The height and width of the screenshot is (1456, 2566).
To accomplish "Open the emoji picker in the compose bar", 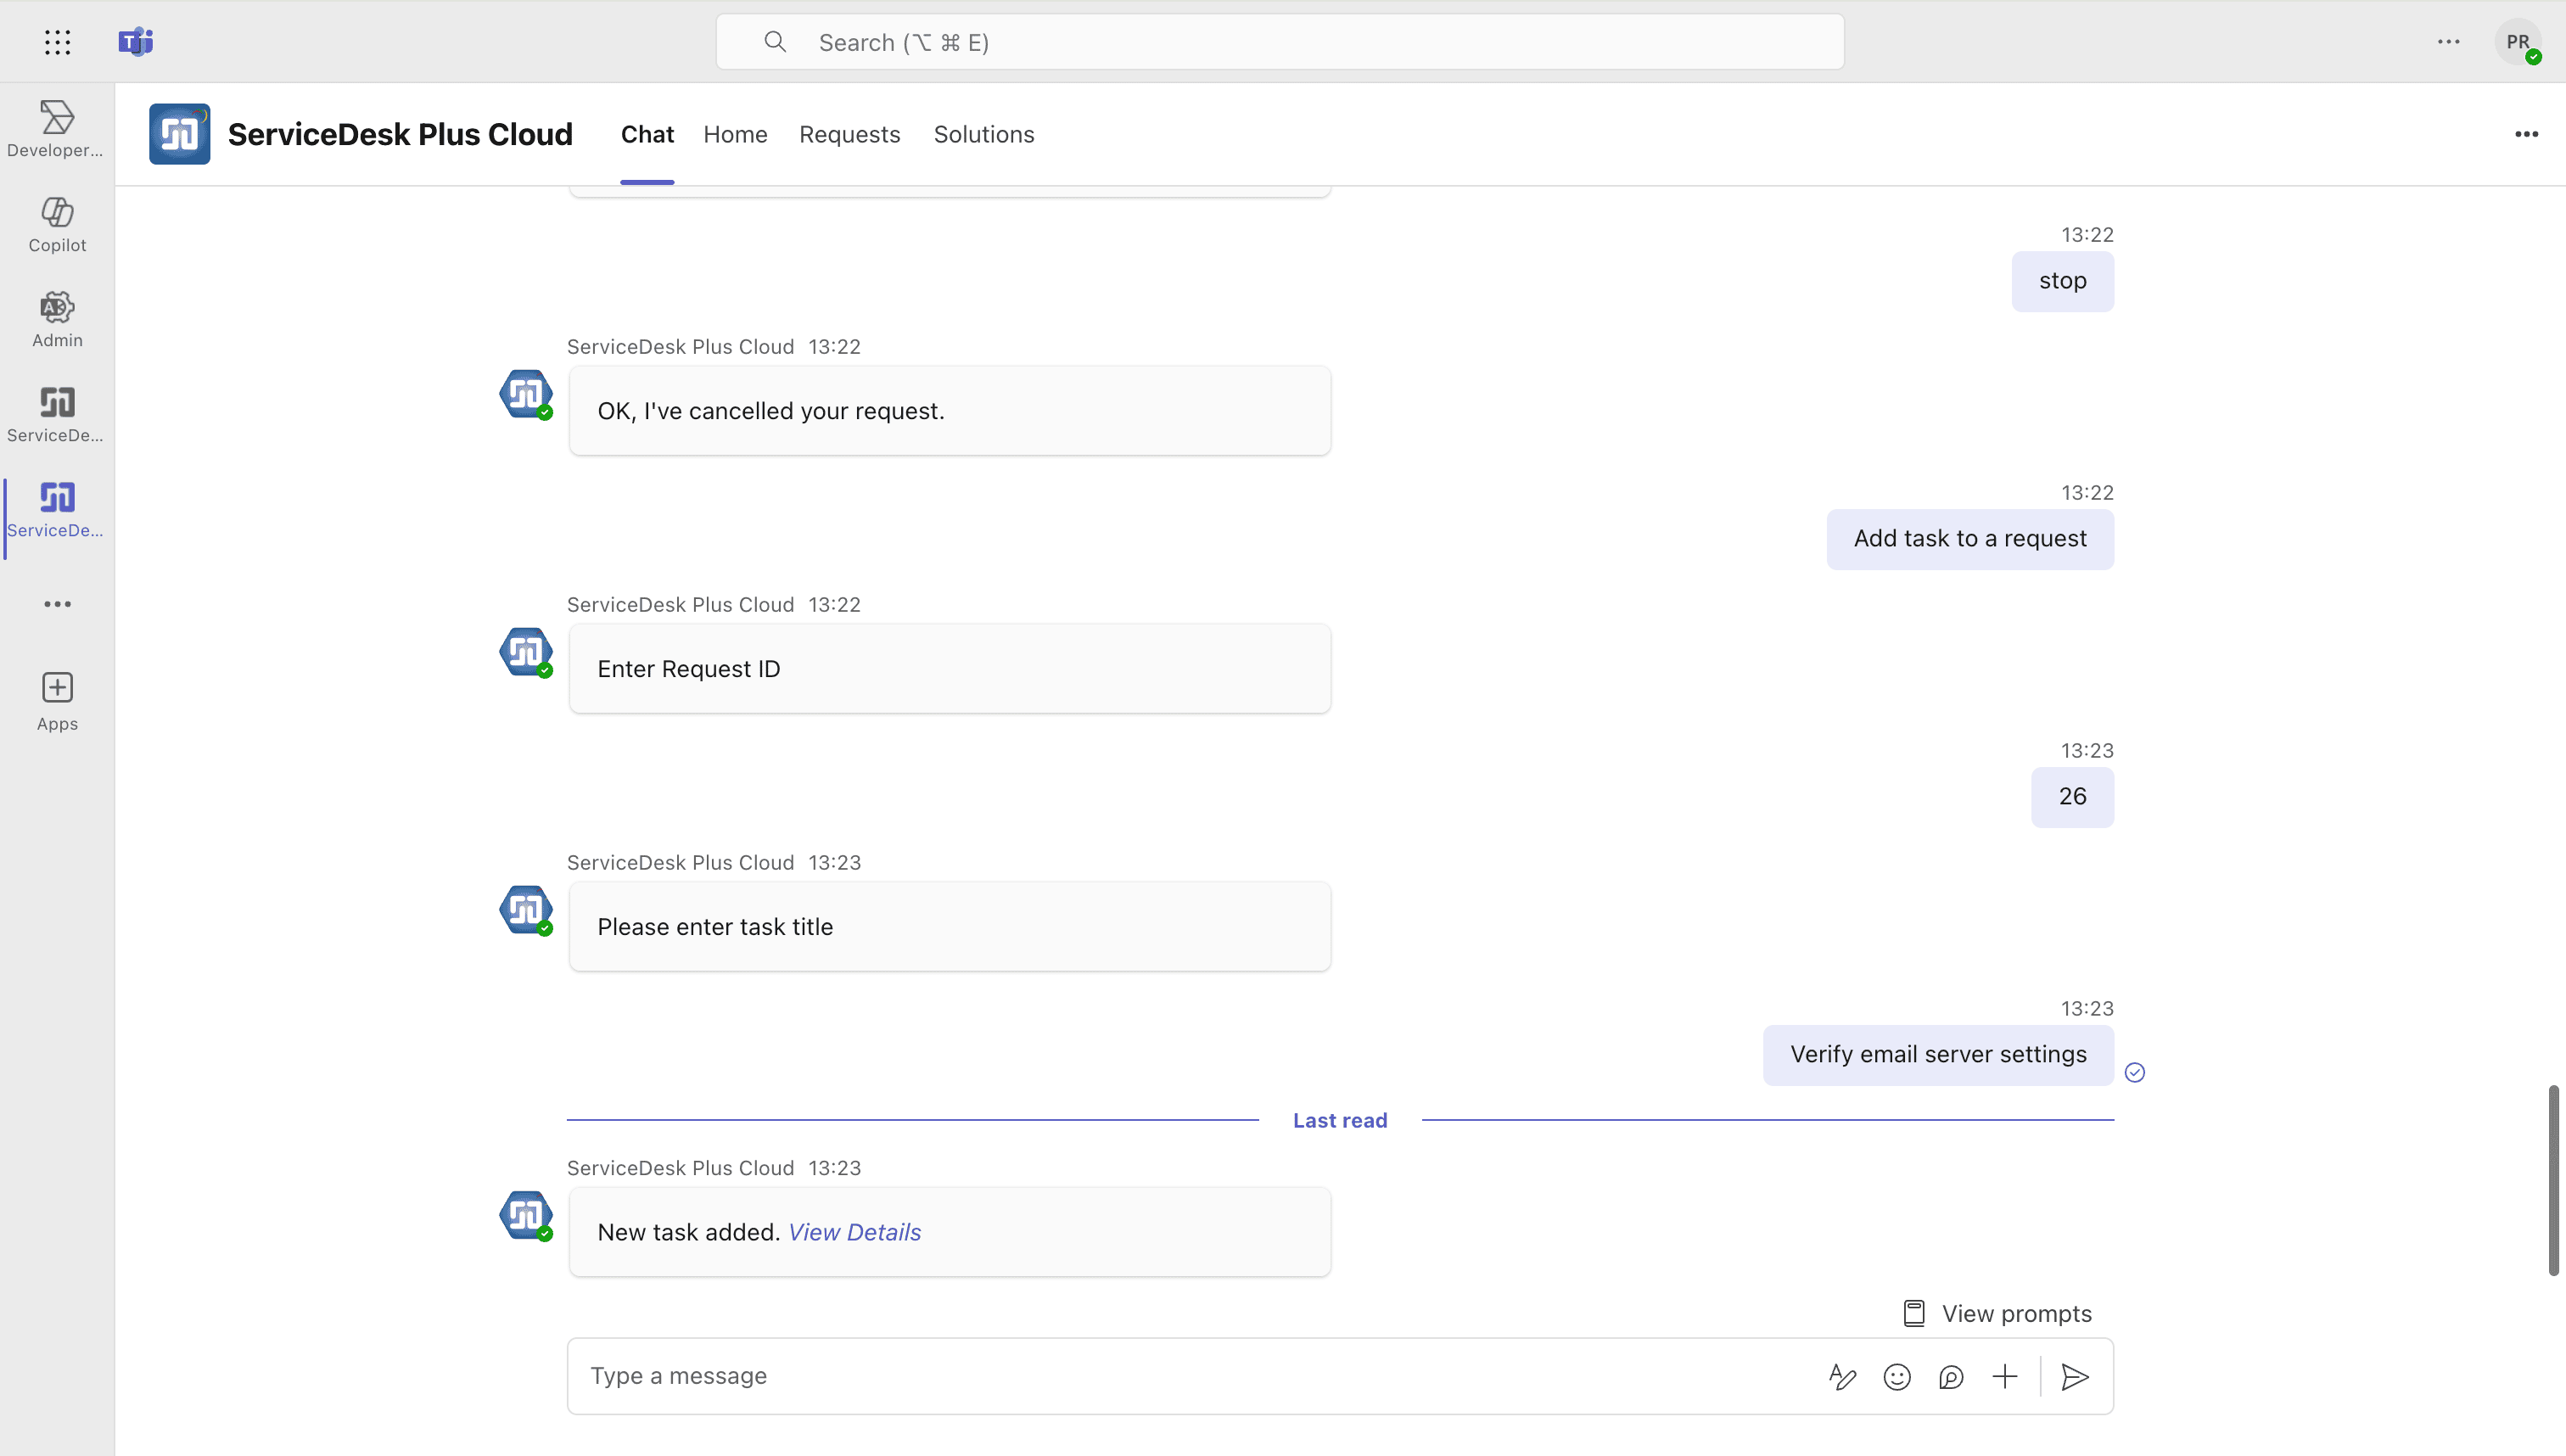I will [x=1897, y=1376].
